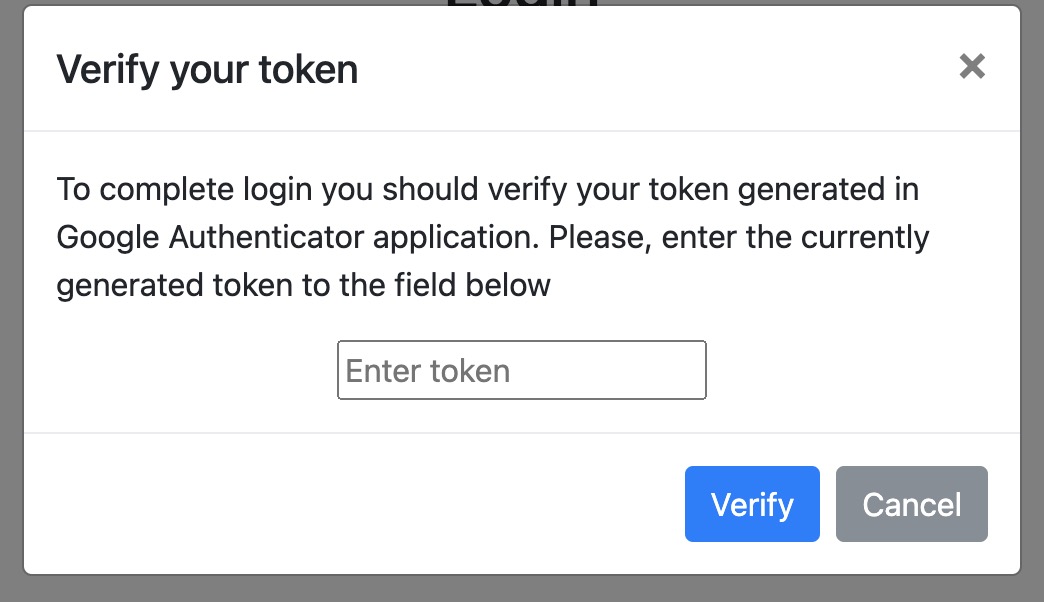
Task: Click the dimmed backdrop left of dialog
Action: 11,300
